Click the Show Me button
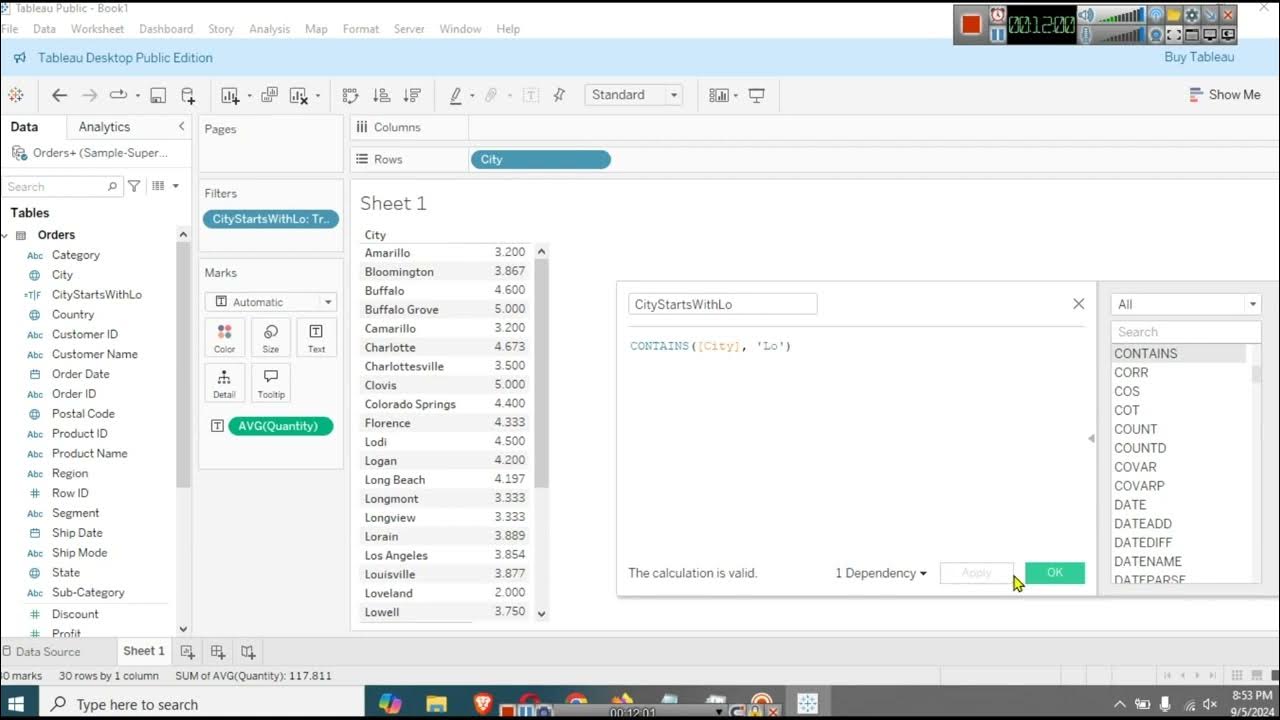 tap(1225, 95)
